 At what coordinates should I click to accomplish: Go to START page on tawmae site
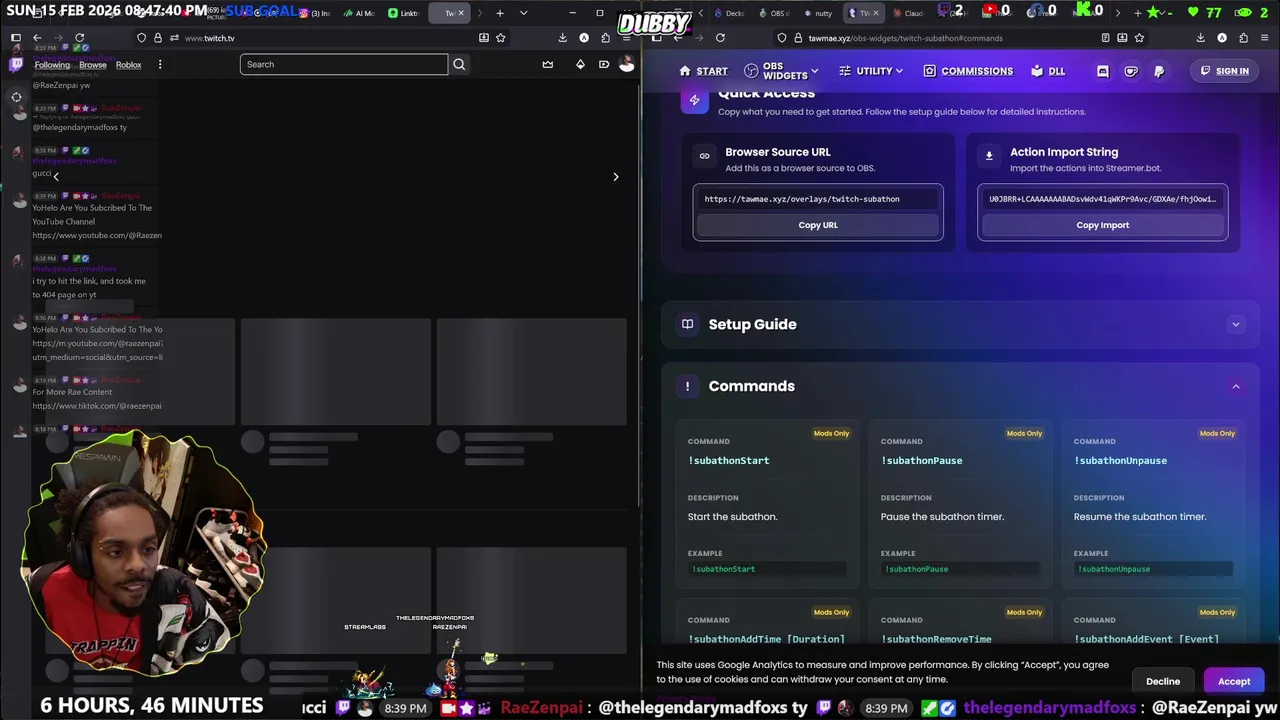coord(703,71)
